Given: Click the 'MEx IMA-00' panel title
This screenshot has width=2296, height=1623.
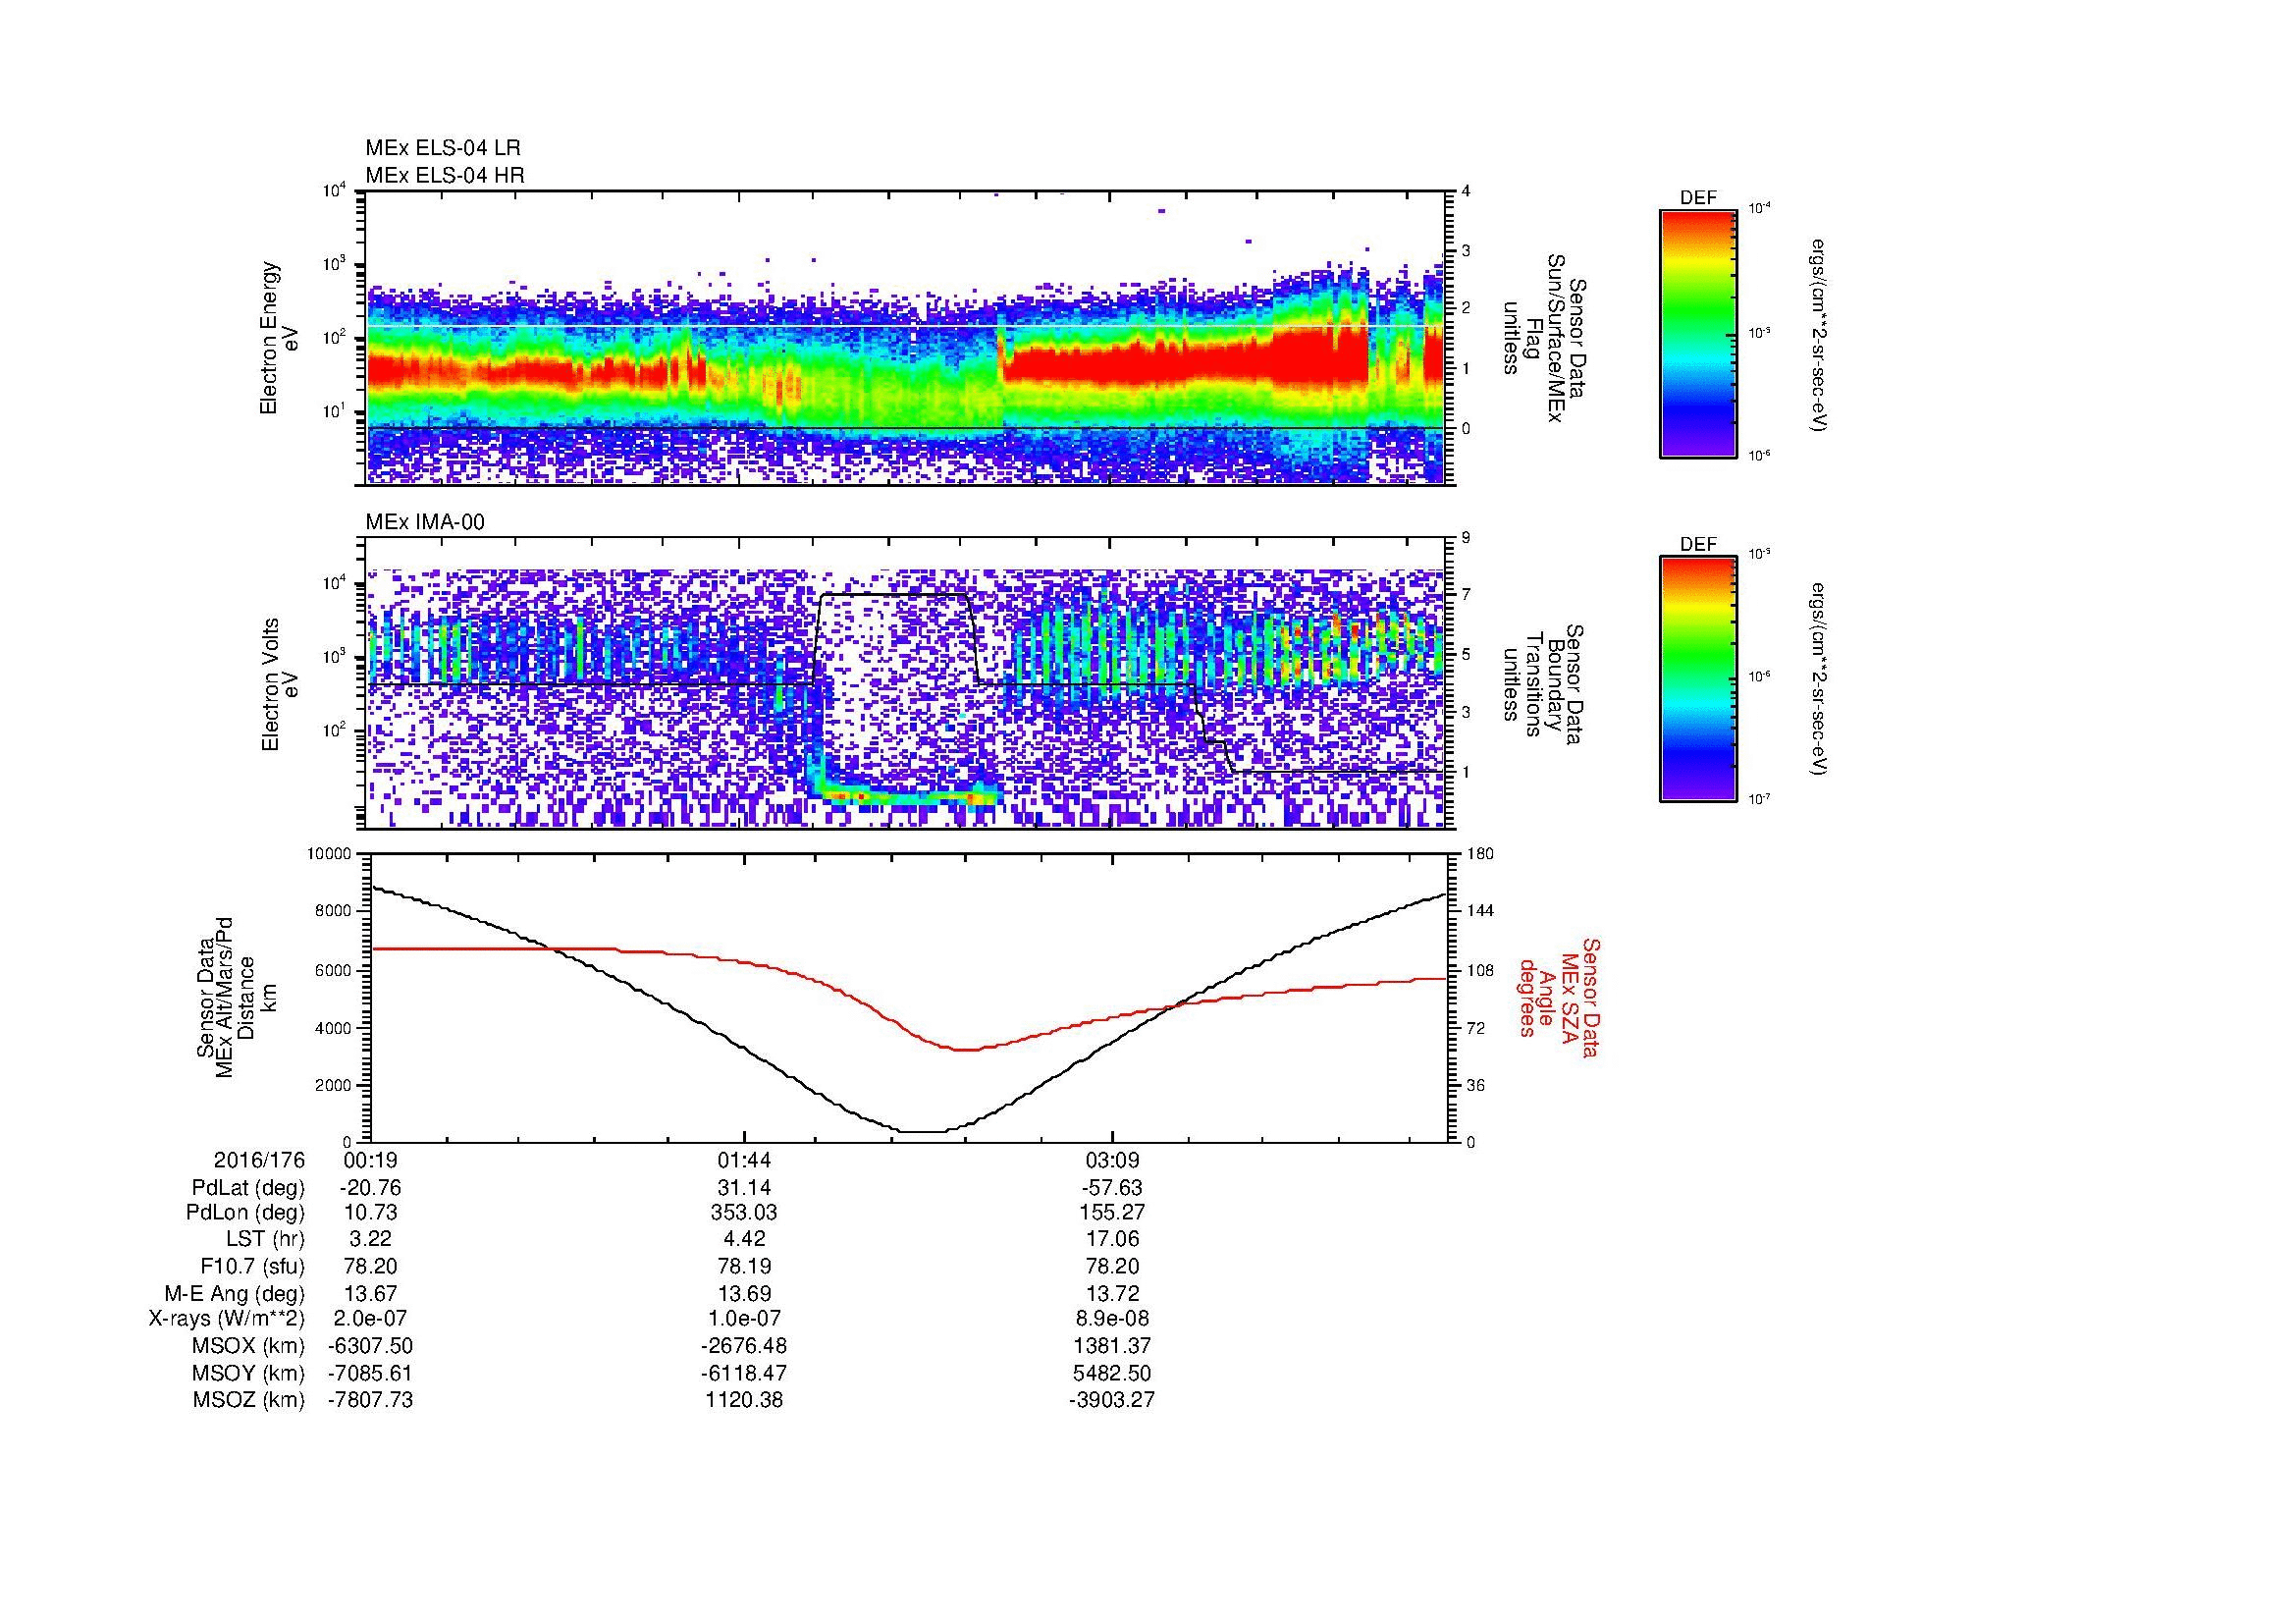Looking at the screenshot, I should tap(425, 522).
